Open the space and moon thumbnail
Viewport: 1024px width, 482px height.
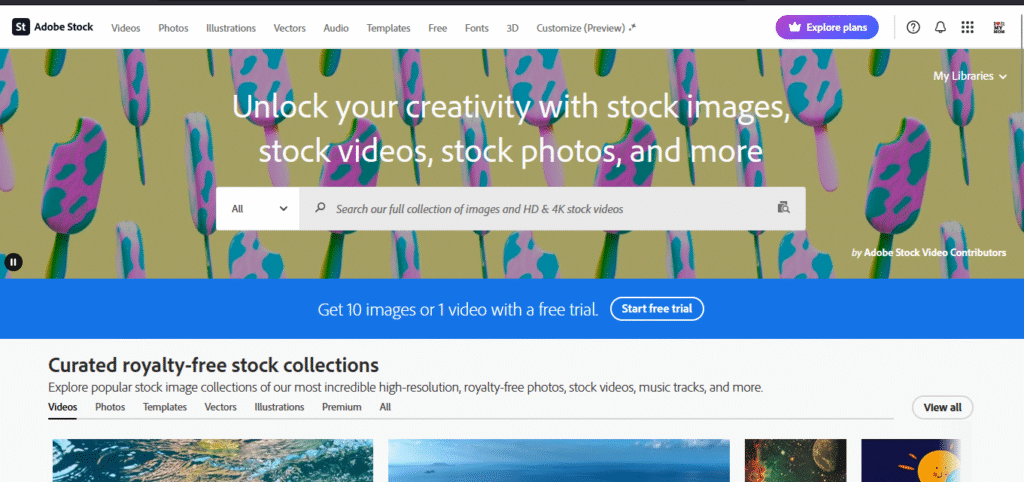795,460
